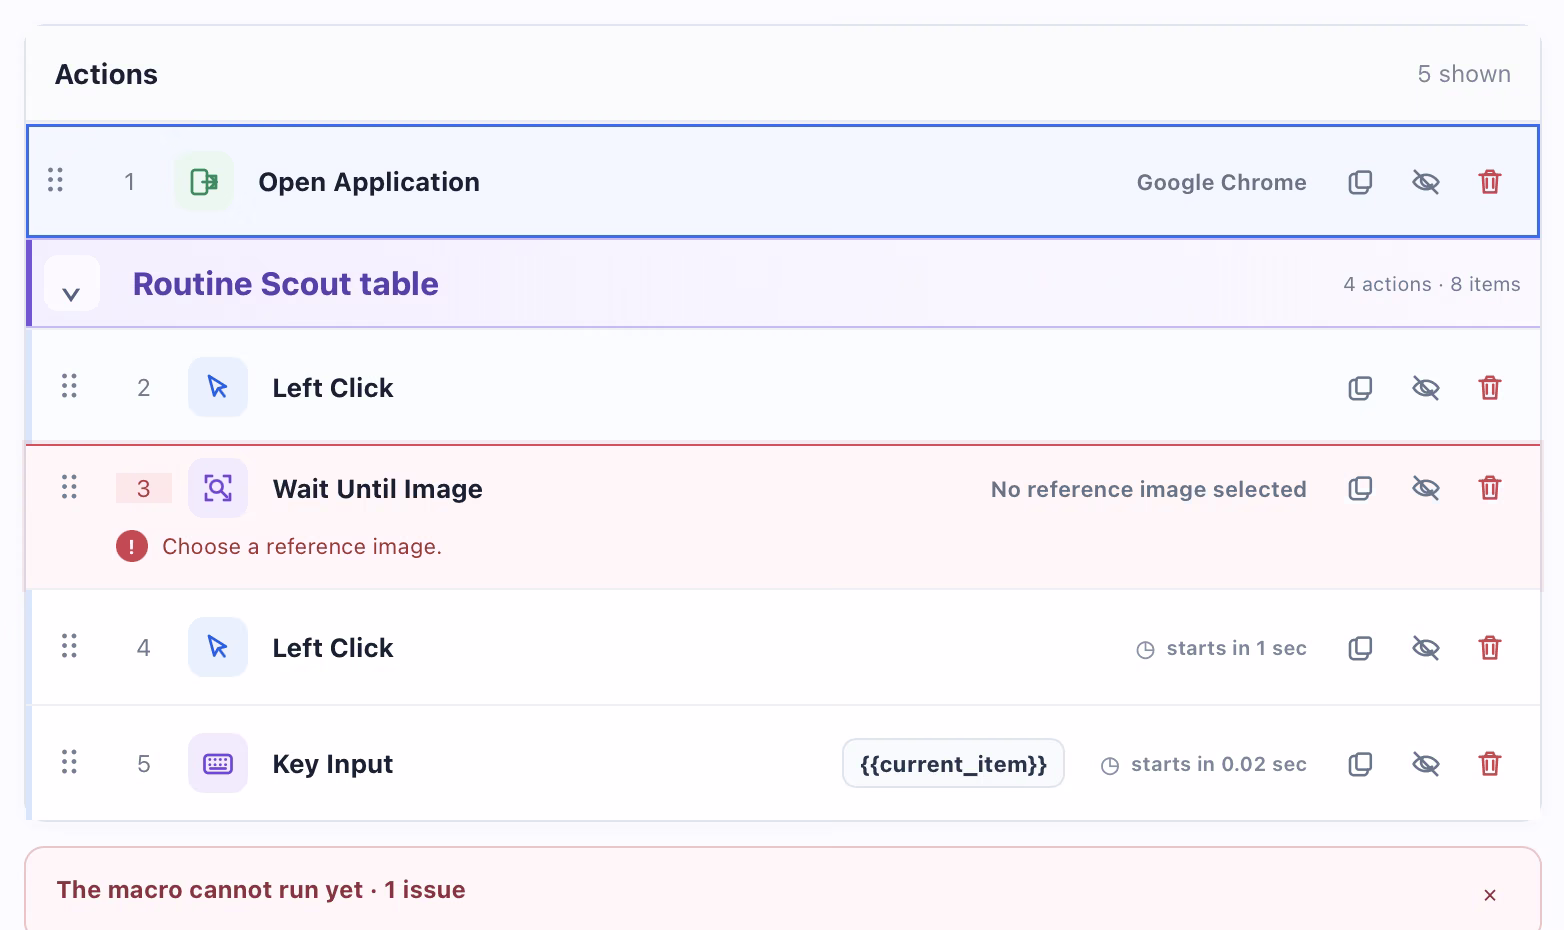Select the Wait Until Image action title
This screenshot has width=1564, height=930.
[378, 489]
